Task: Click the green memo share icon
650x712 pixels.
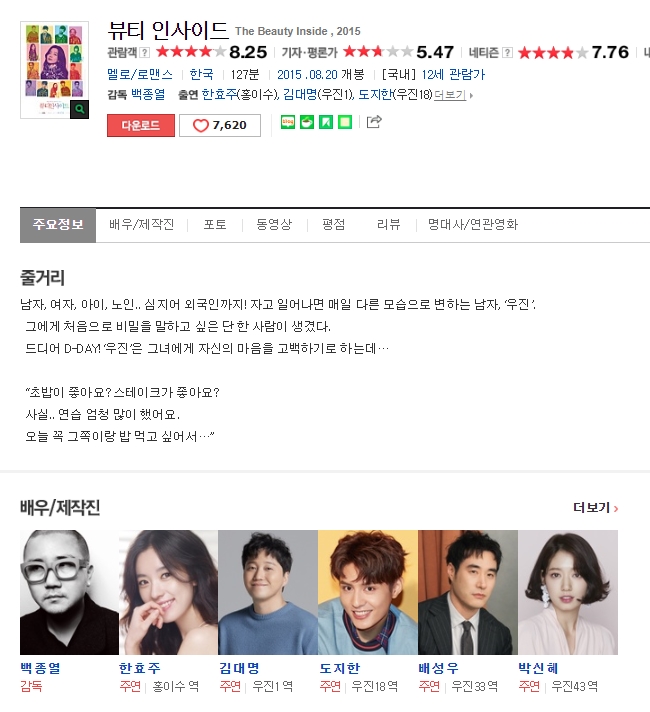Action: click(345, 122)
